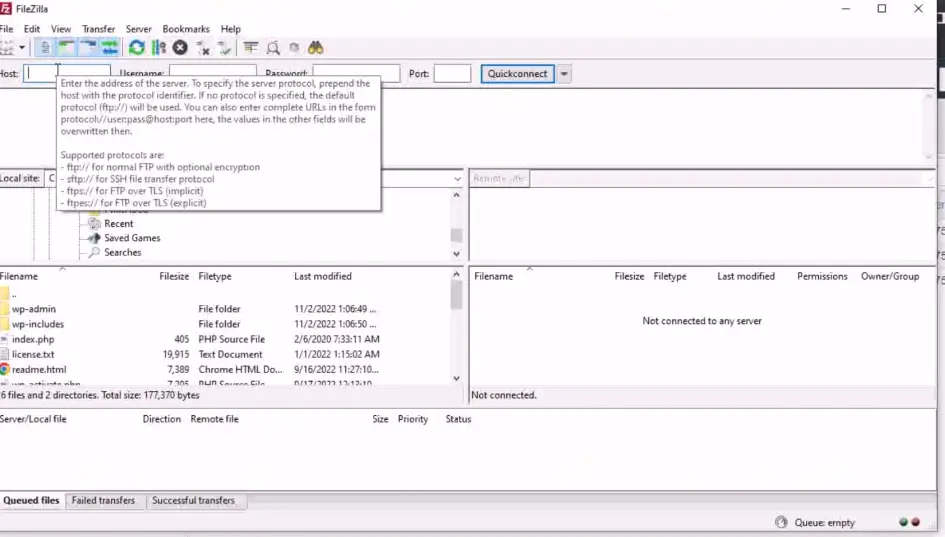
Task: Select the parent directory '..' entry
Action: point(14,294)
